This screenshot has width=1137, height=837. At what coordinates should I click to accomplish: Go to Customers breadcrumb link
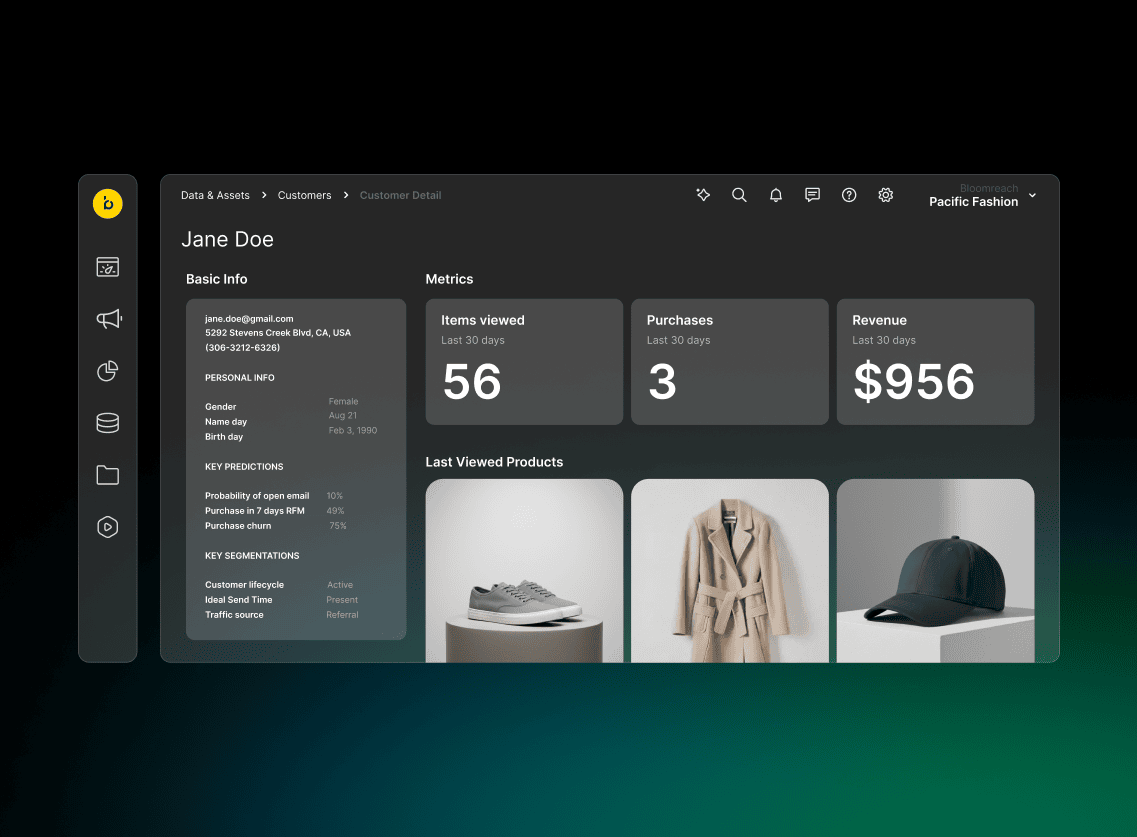click(x=304, y=195)
